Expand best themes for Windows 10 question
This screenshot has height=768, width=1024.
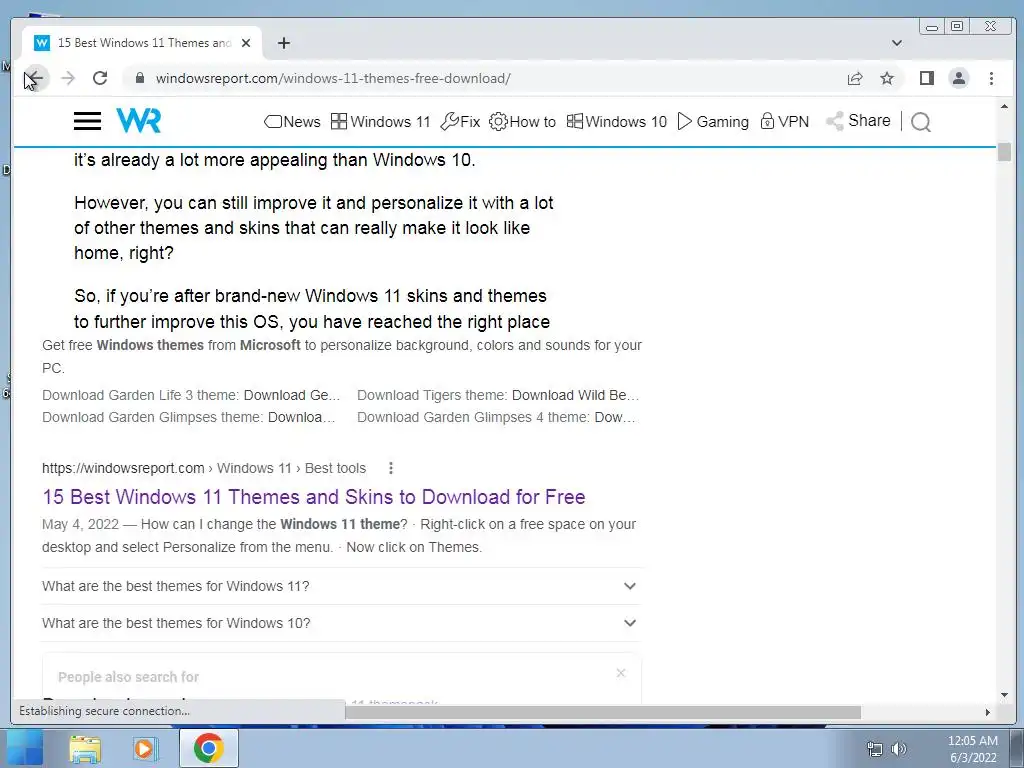[x=340, y=623]
